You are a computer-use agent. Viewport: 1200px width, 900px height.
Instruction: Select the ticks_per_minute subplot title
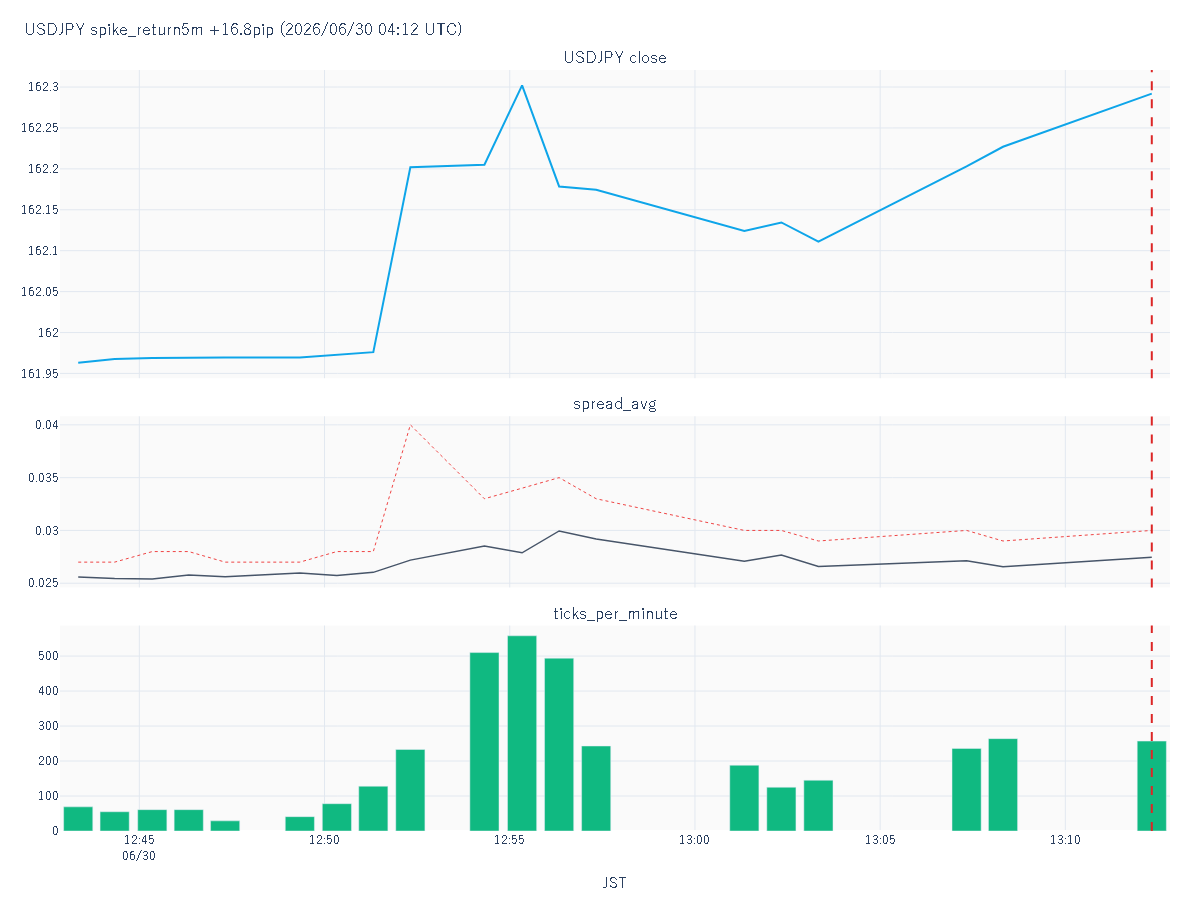615,613
